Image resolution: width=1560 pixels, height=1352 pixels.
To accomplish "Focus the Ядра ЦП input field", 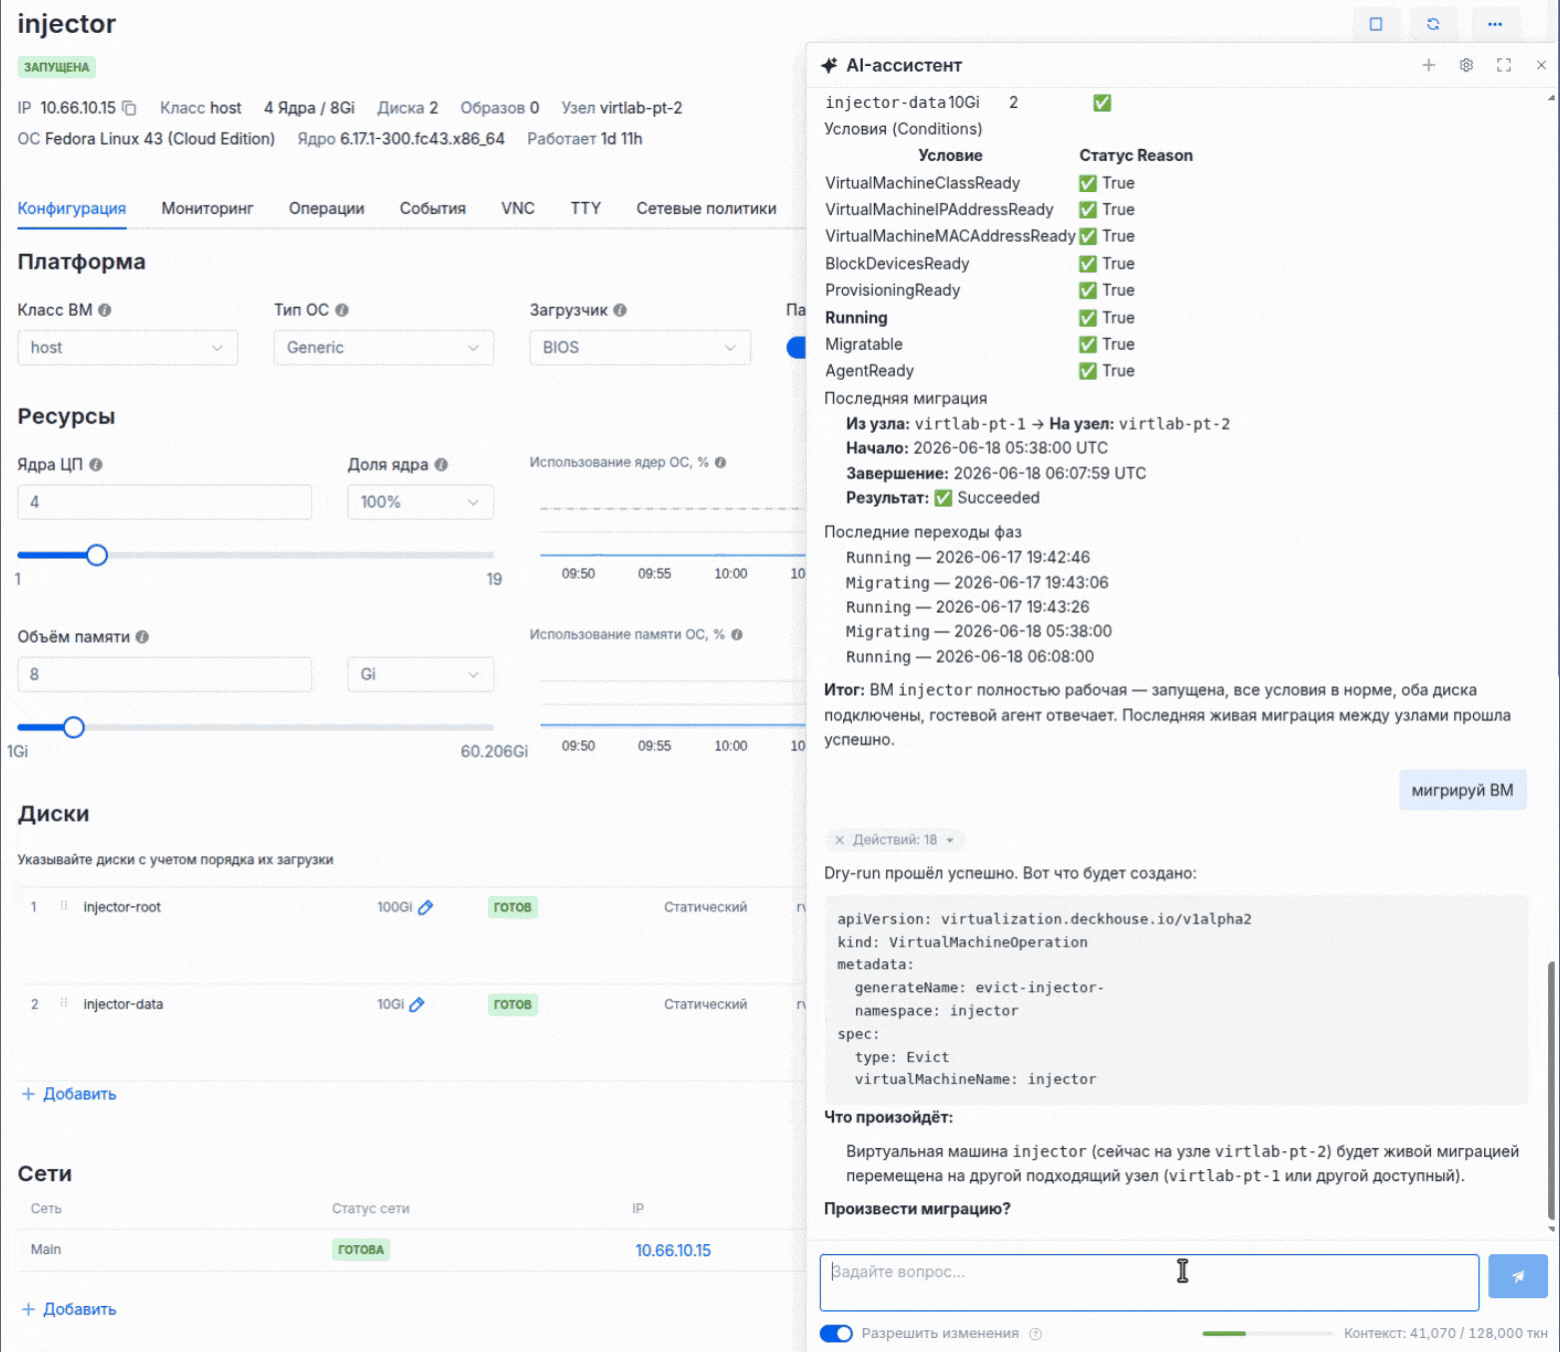I will pos(164,502).
